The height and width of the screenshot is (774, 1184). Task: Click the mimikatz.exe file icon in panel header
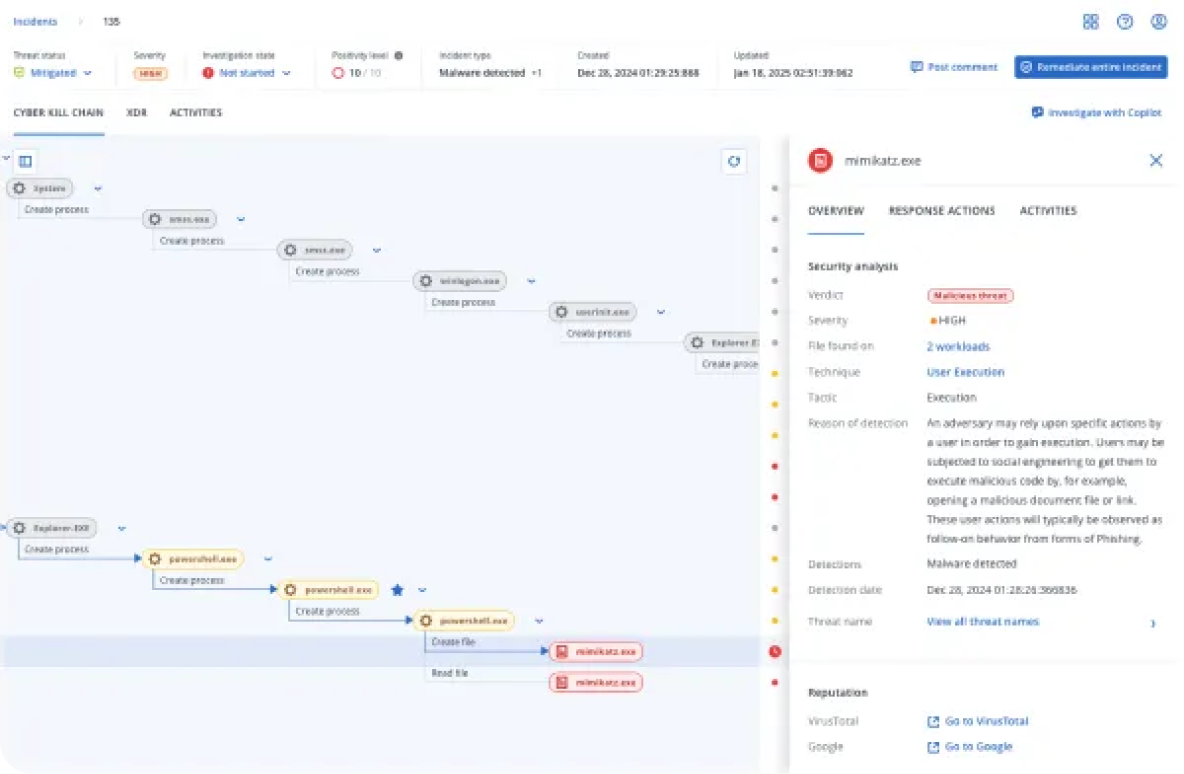click(819, 160)
